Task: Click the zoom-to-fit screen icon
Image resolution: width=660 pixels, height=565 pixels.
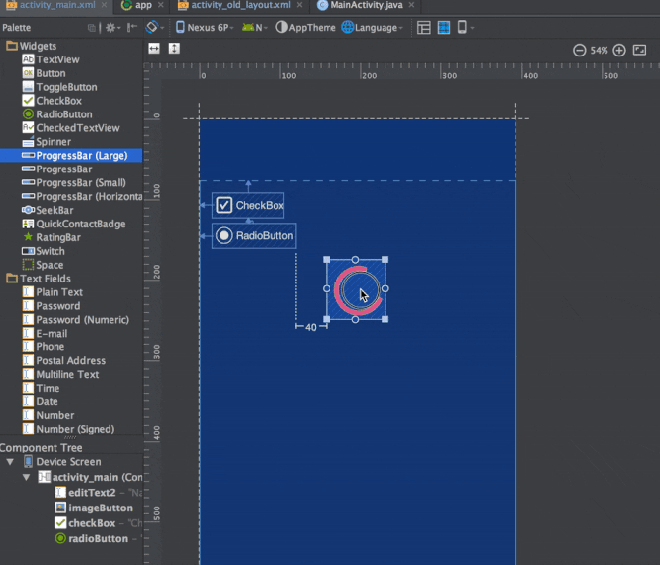Action: (639, 51)
